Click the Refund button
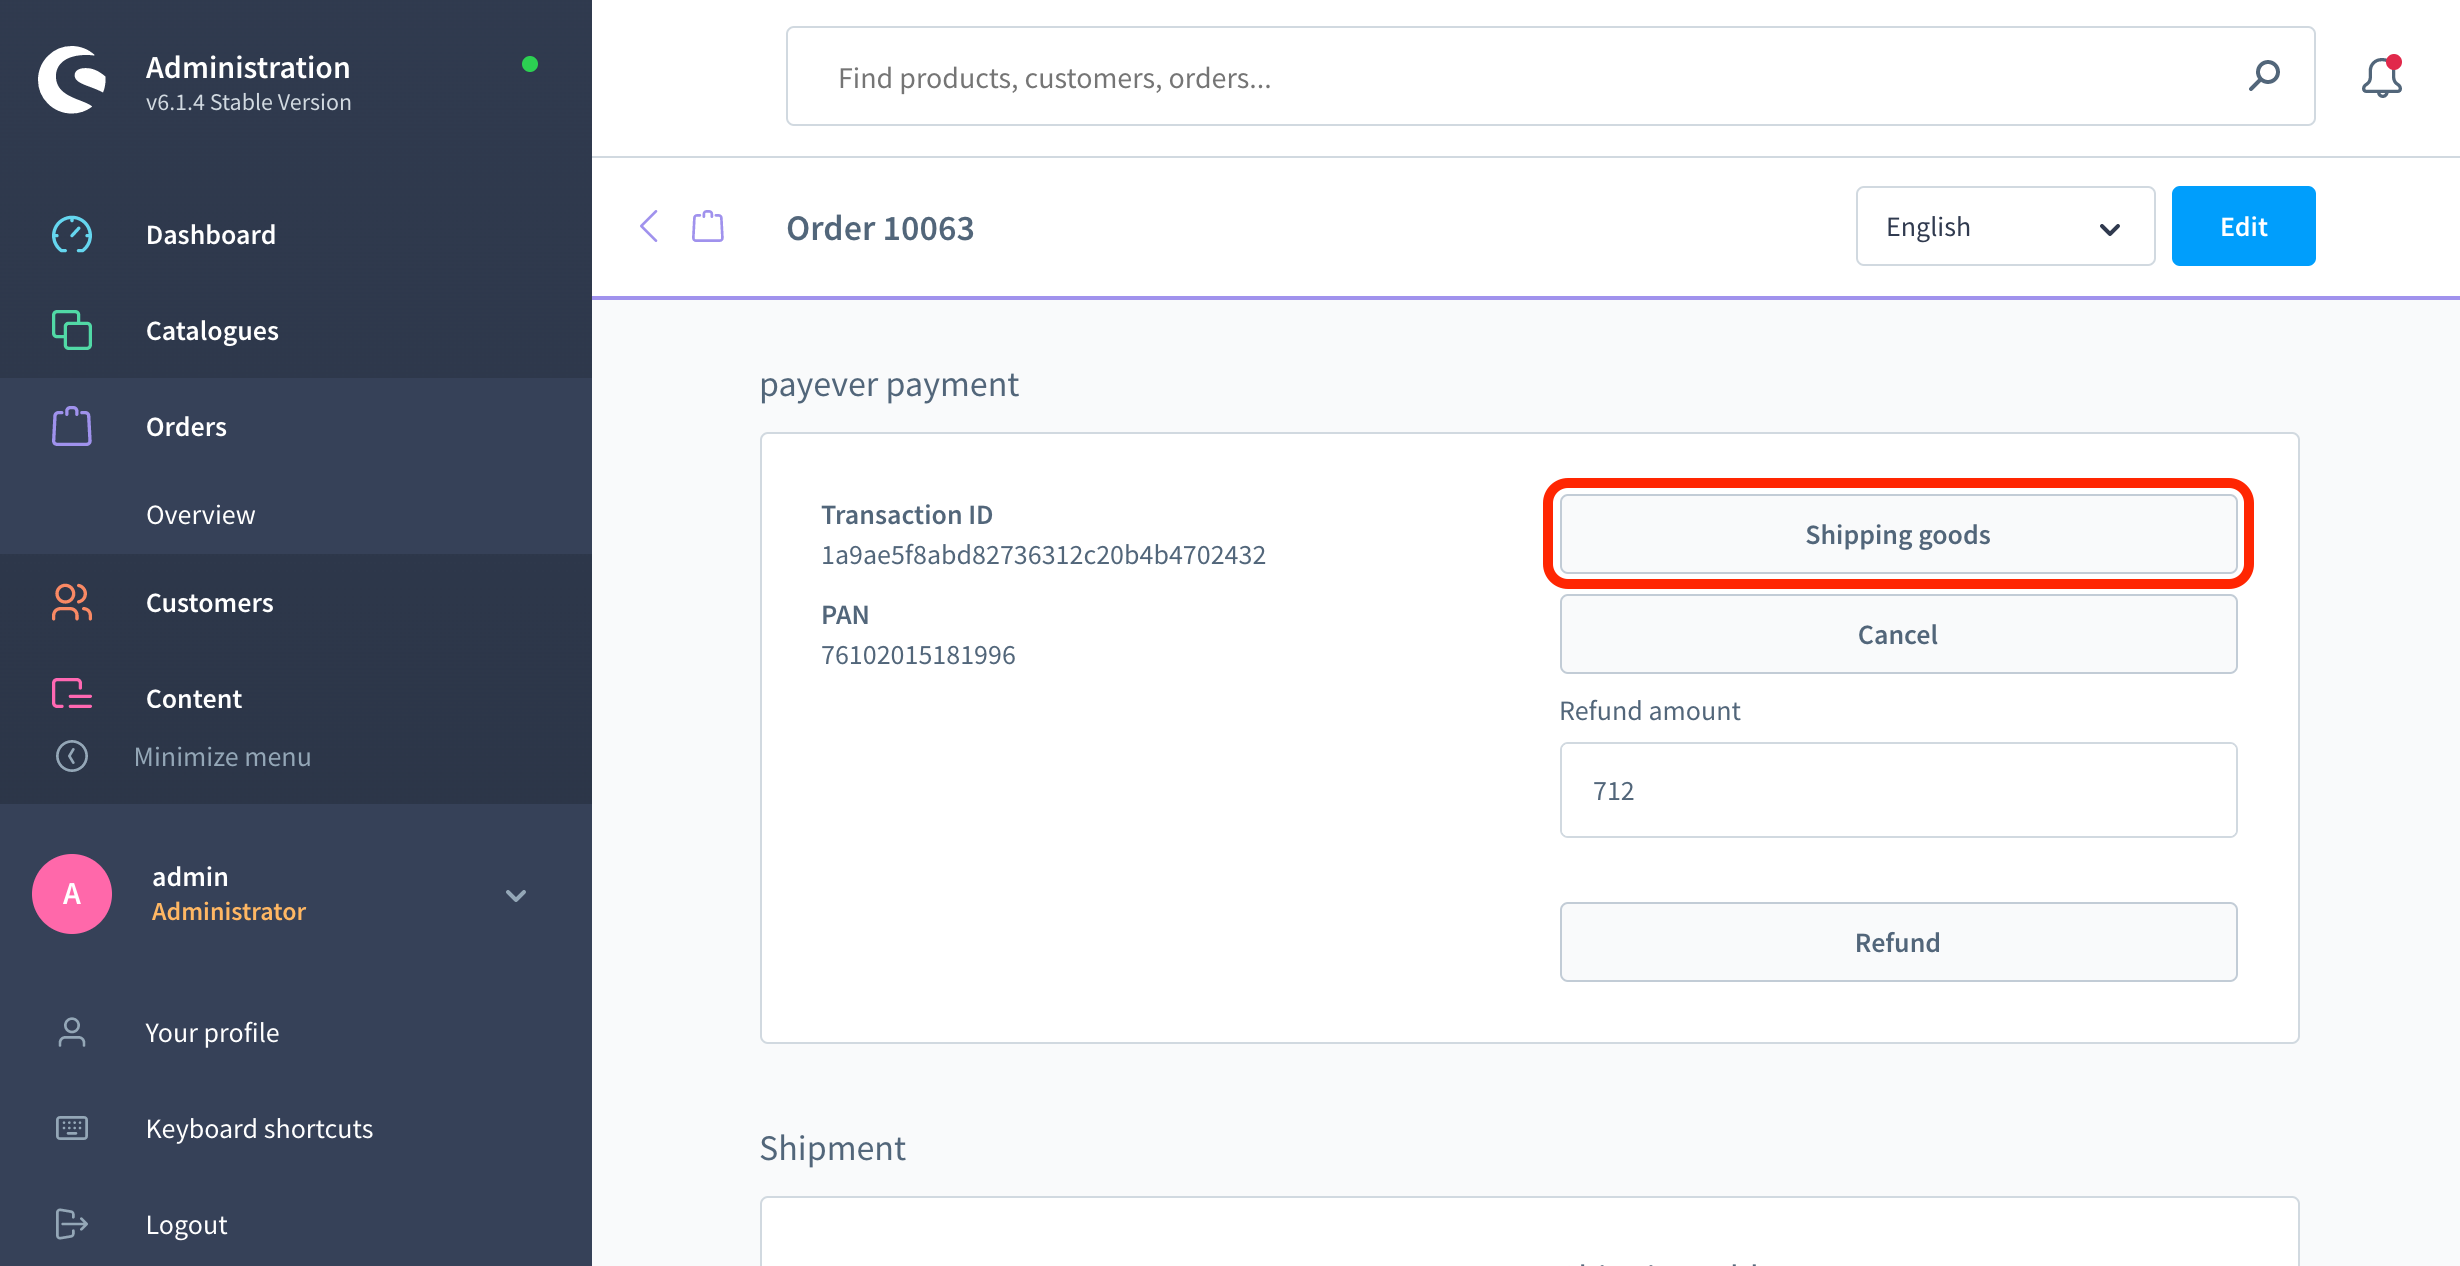The height and width of the screenshot is (1266, 2460). point(1898,942)
